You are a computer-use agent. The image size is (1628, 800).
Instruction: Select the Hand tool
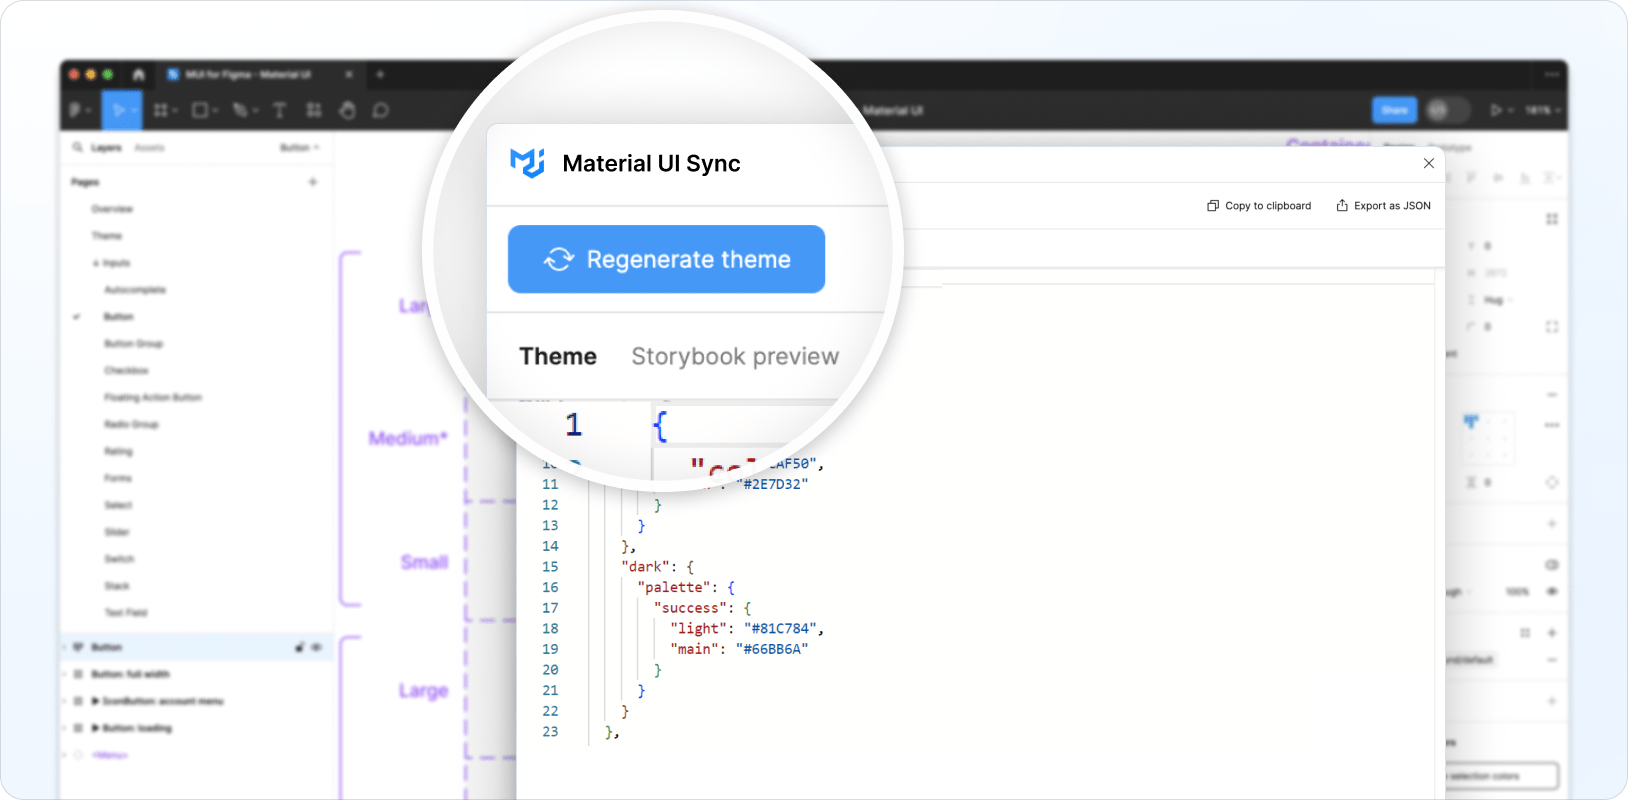tap(347, 110)
